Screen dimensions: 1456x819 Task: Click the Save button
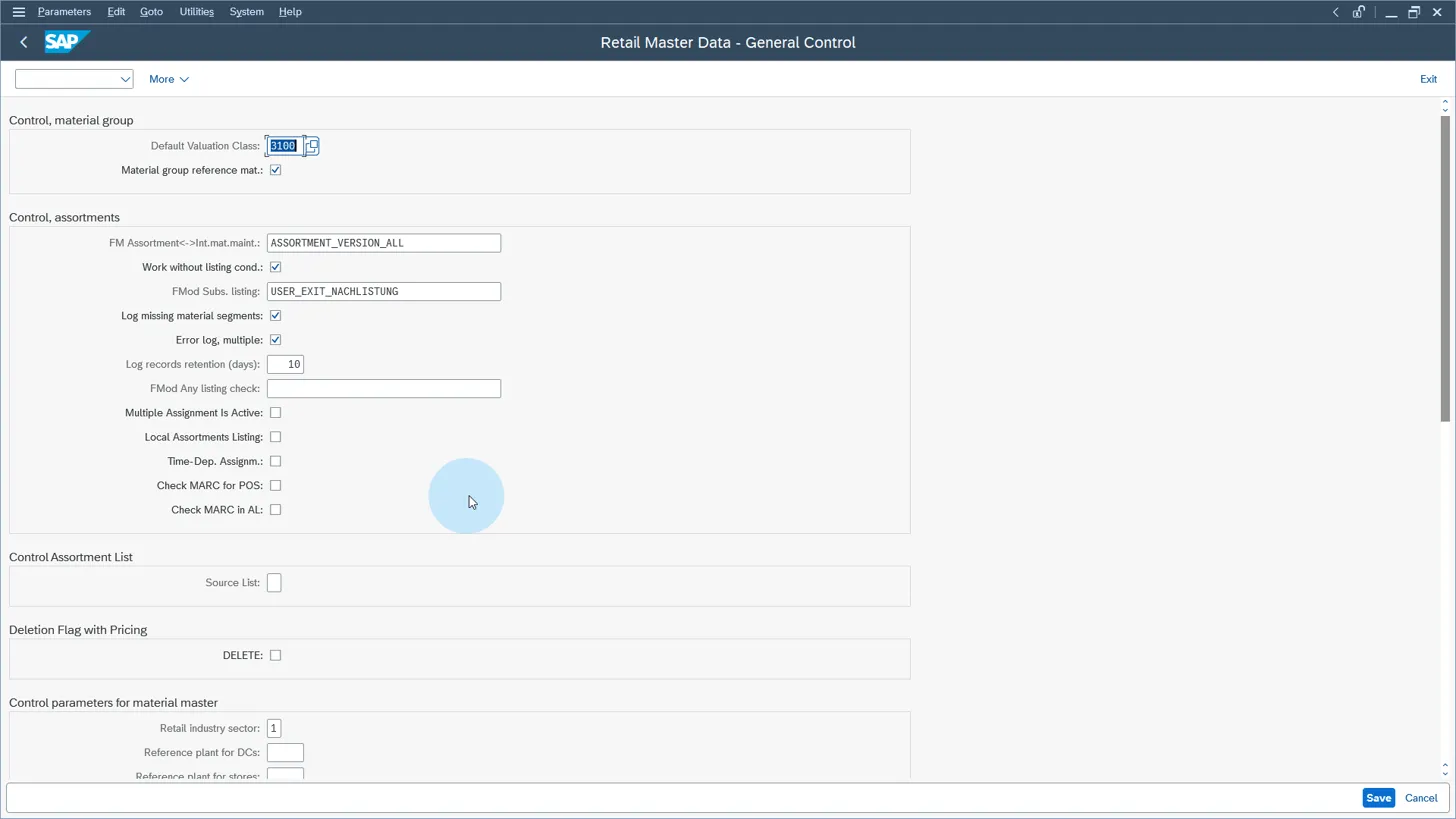(1378, 798)
